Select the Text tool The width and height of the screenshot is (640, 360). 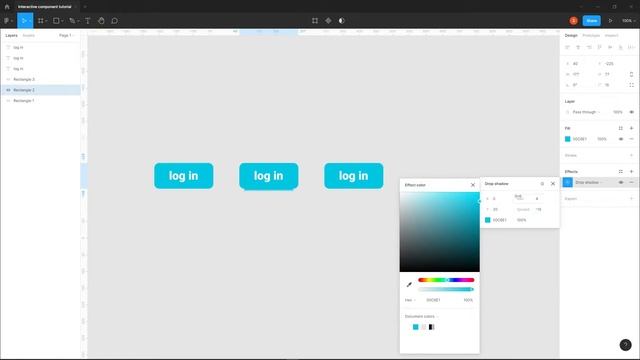pos(87,20)
